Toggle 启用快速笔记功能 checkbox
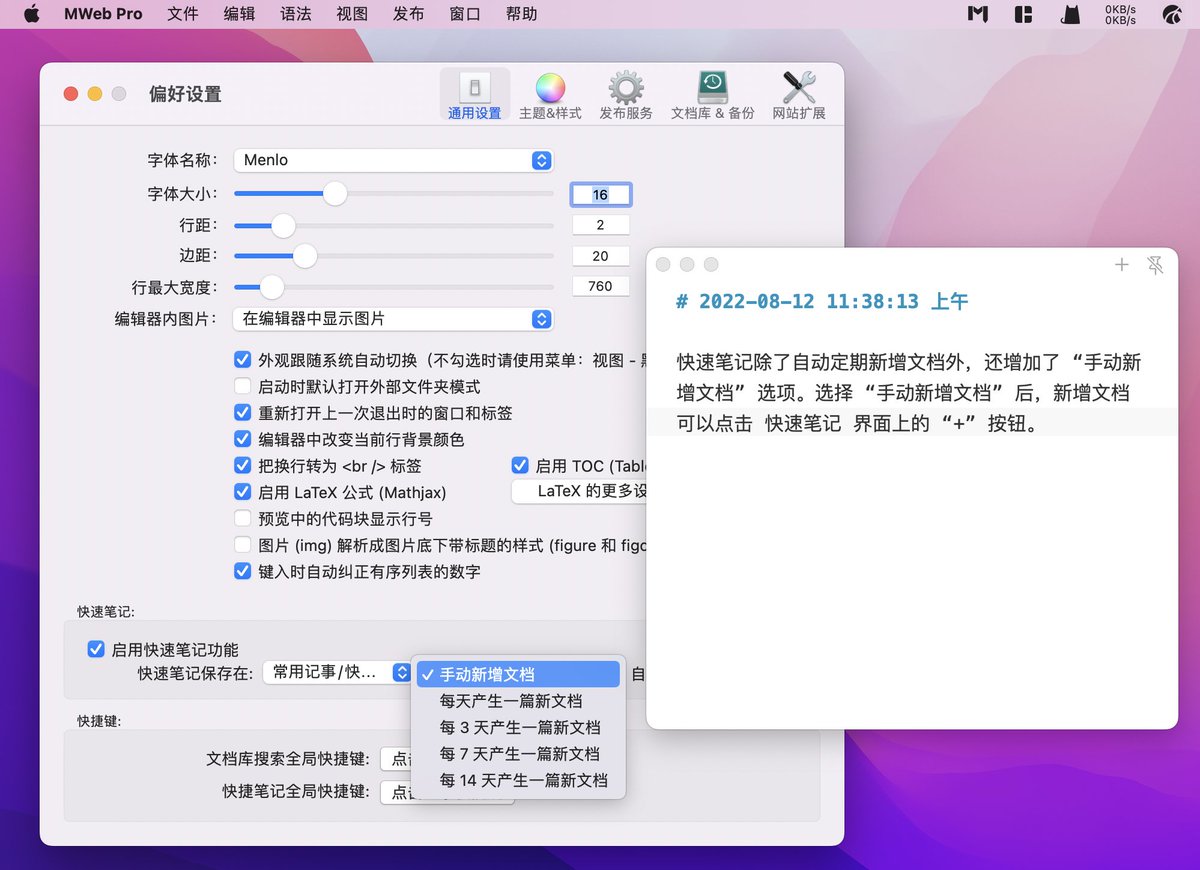Image resolution: width=1200 pixels, height=870 pixels. [96, 649]
